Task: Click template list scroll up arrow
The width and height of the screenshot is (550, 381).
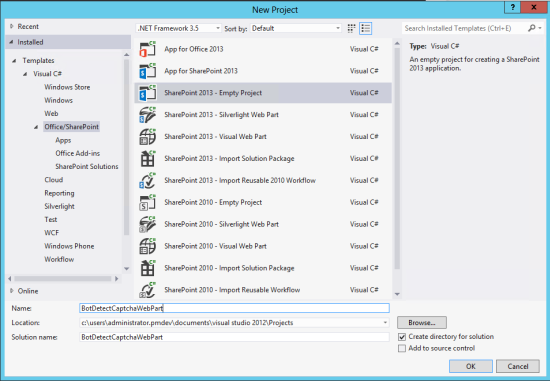Action: [397, 44]
